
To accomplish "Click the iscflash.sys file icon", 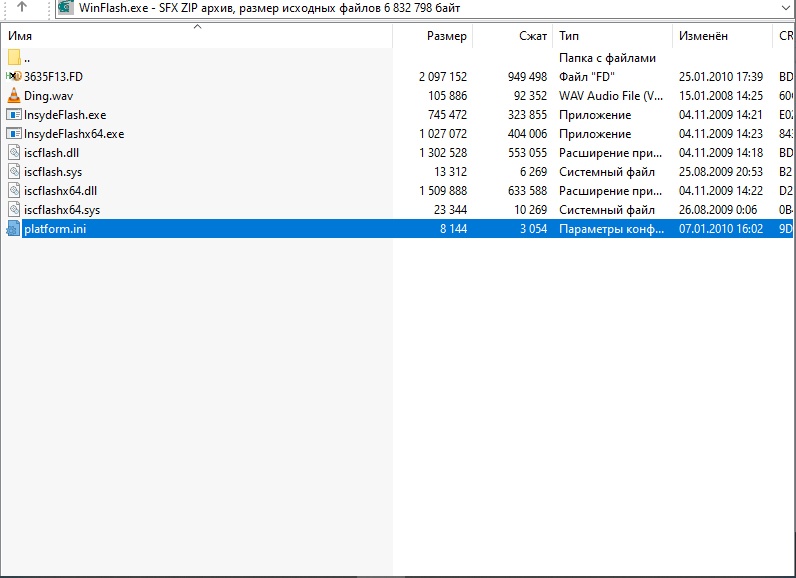I will [x=14, y=172].
